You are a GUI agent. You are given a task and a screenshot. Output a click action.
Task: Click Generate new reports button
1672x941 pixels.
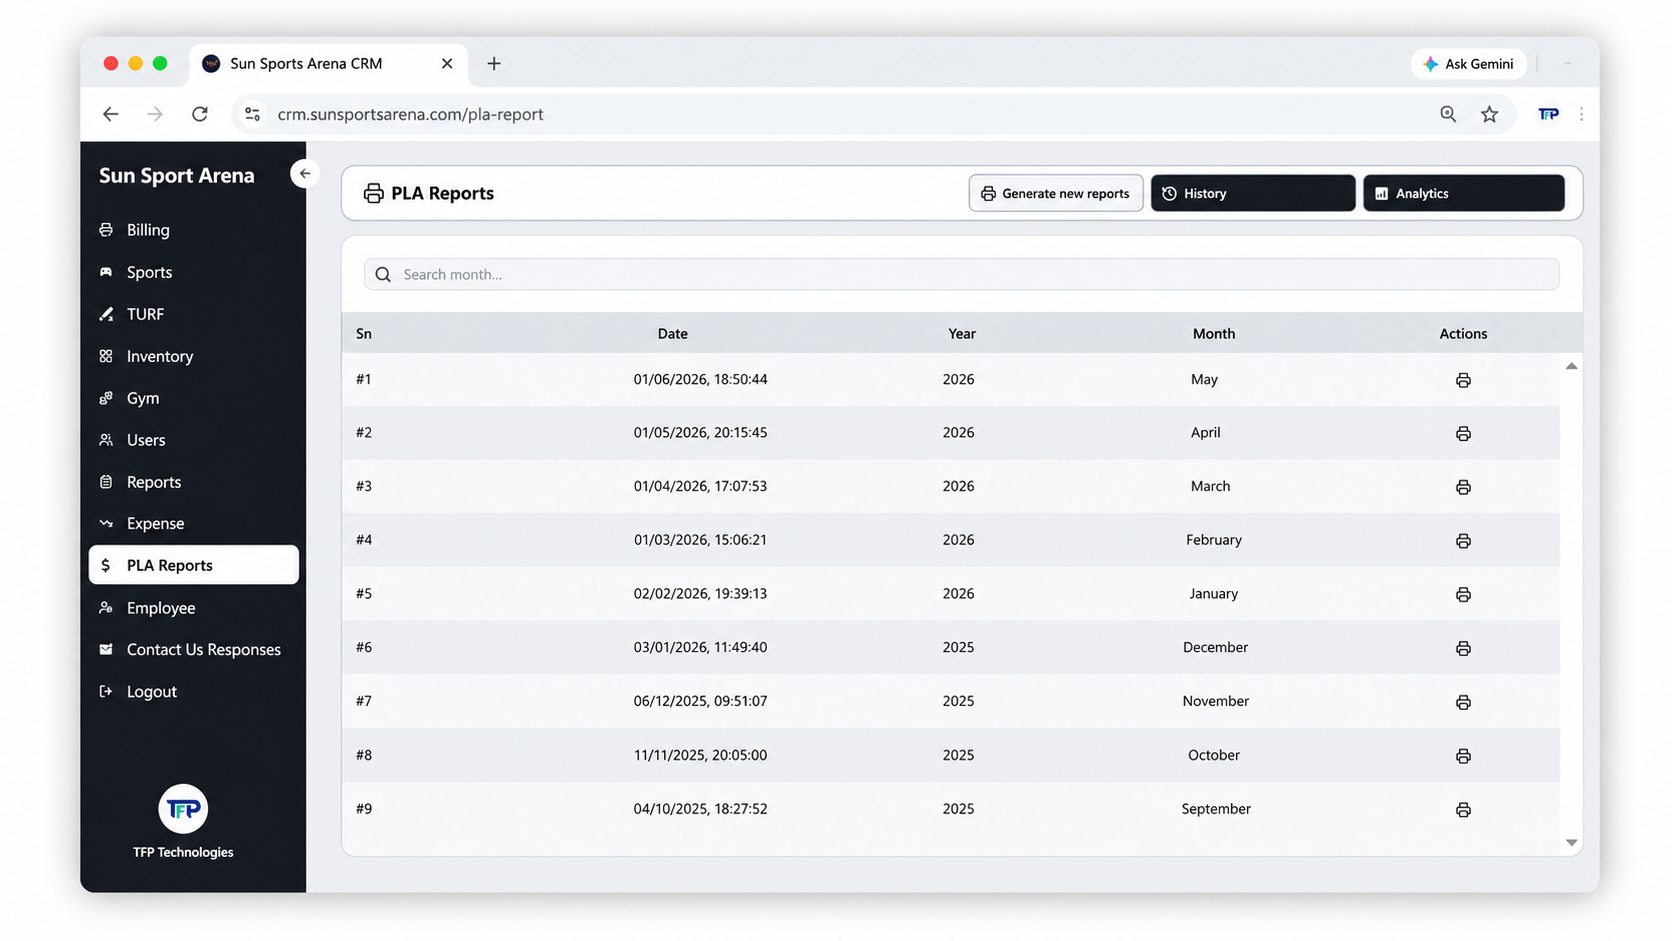pos(1056,193)
